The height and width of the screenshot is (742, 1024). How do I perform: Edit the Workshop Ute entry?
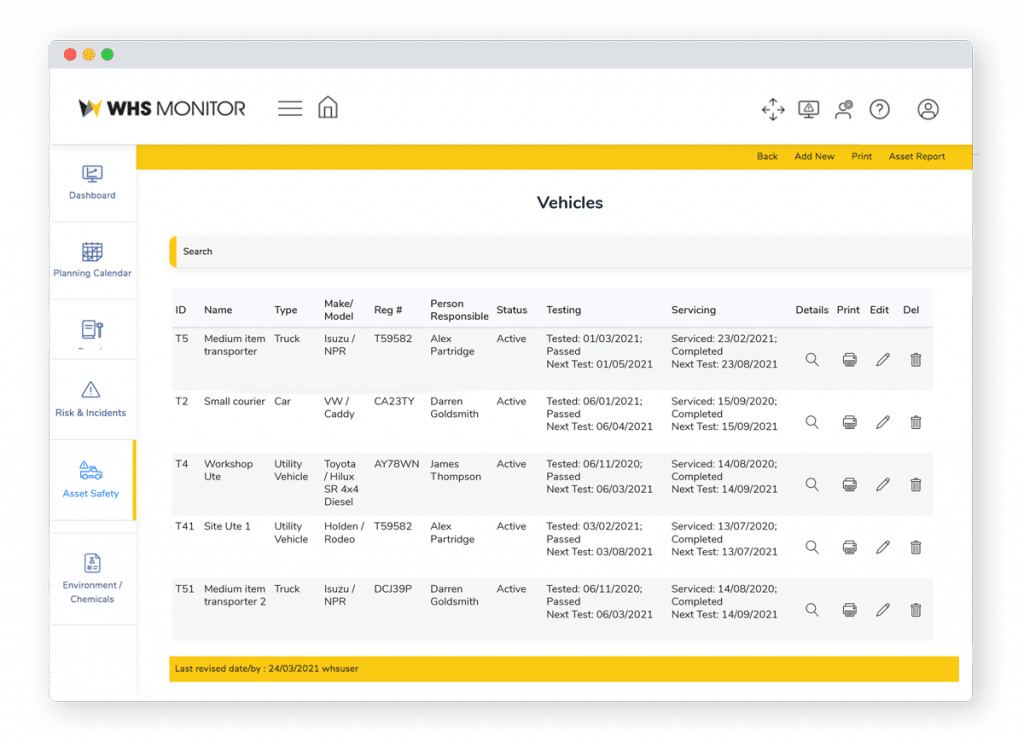point(882,484)
